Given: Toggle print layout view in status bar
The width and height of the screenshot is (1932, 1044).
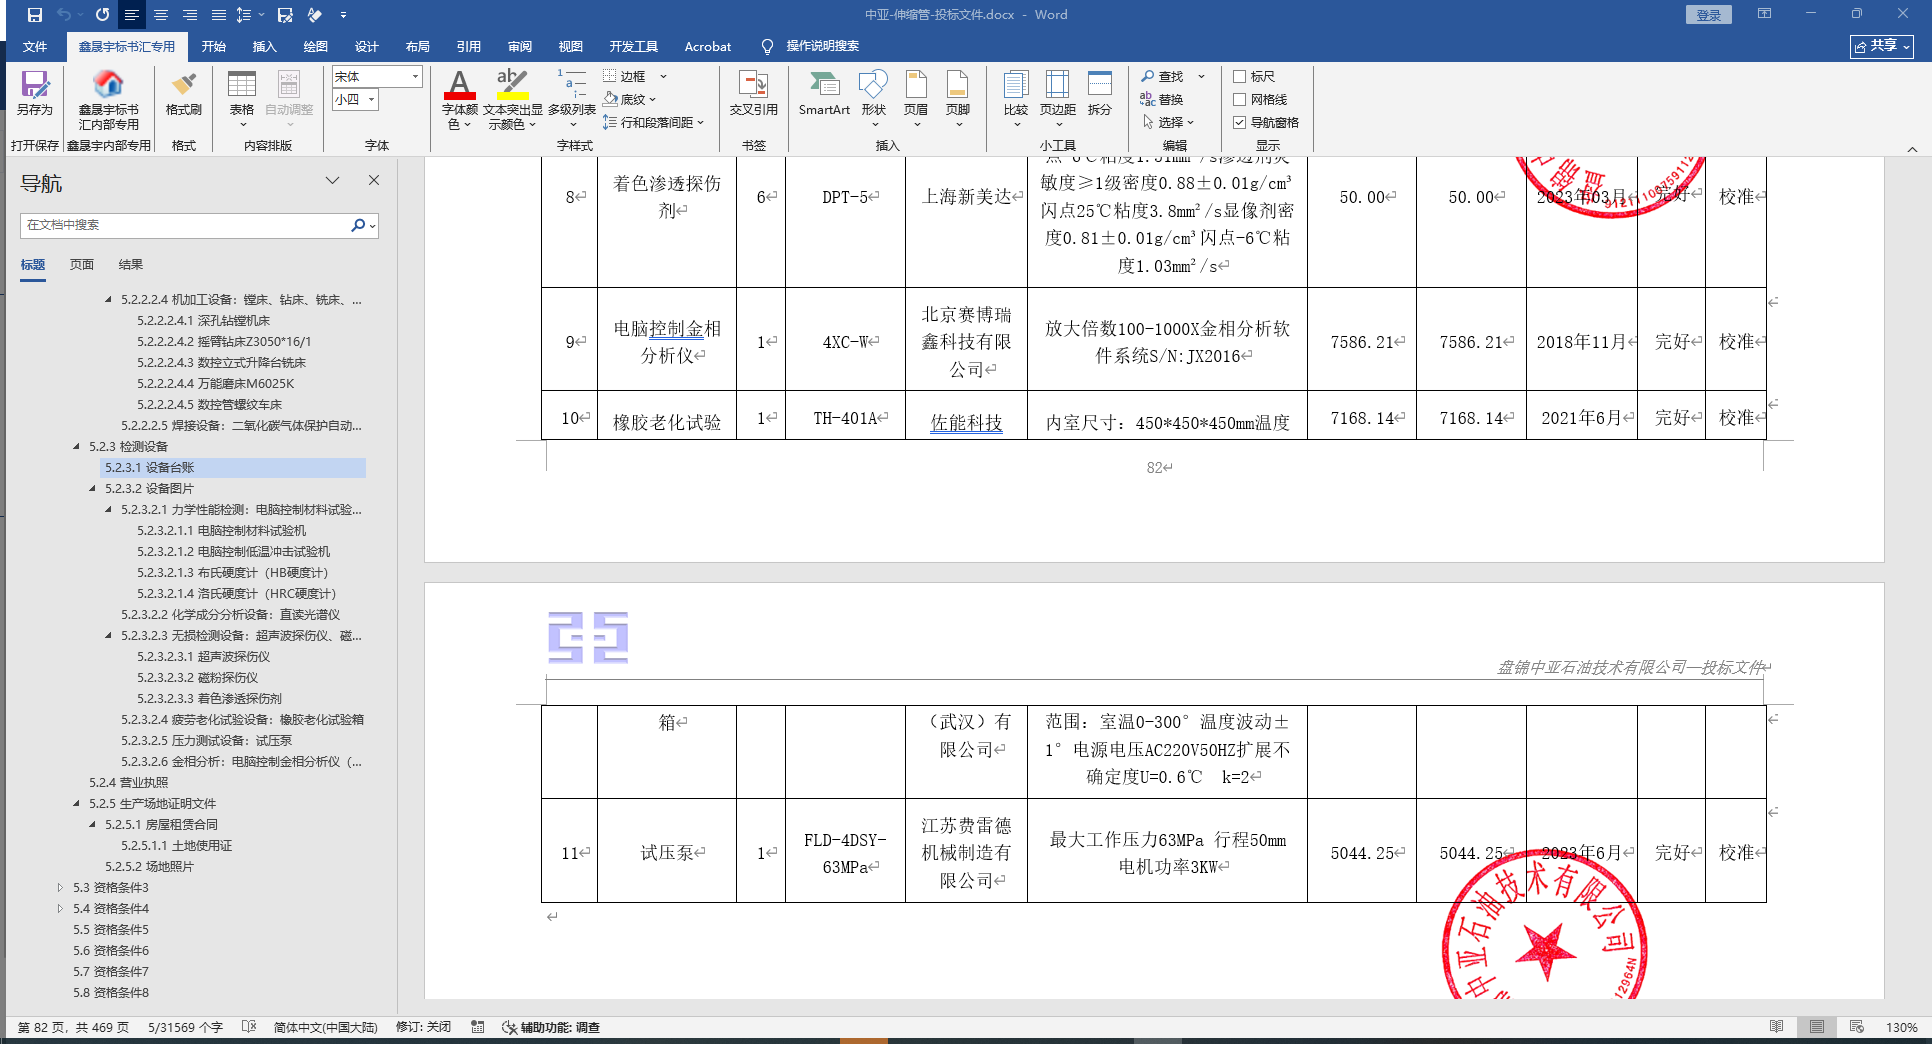Looking at the screenshot, I should [x=1817, y=1027].
